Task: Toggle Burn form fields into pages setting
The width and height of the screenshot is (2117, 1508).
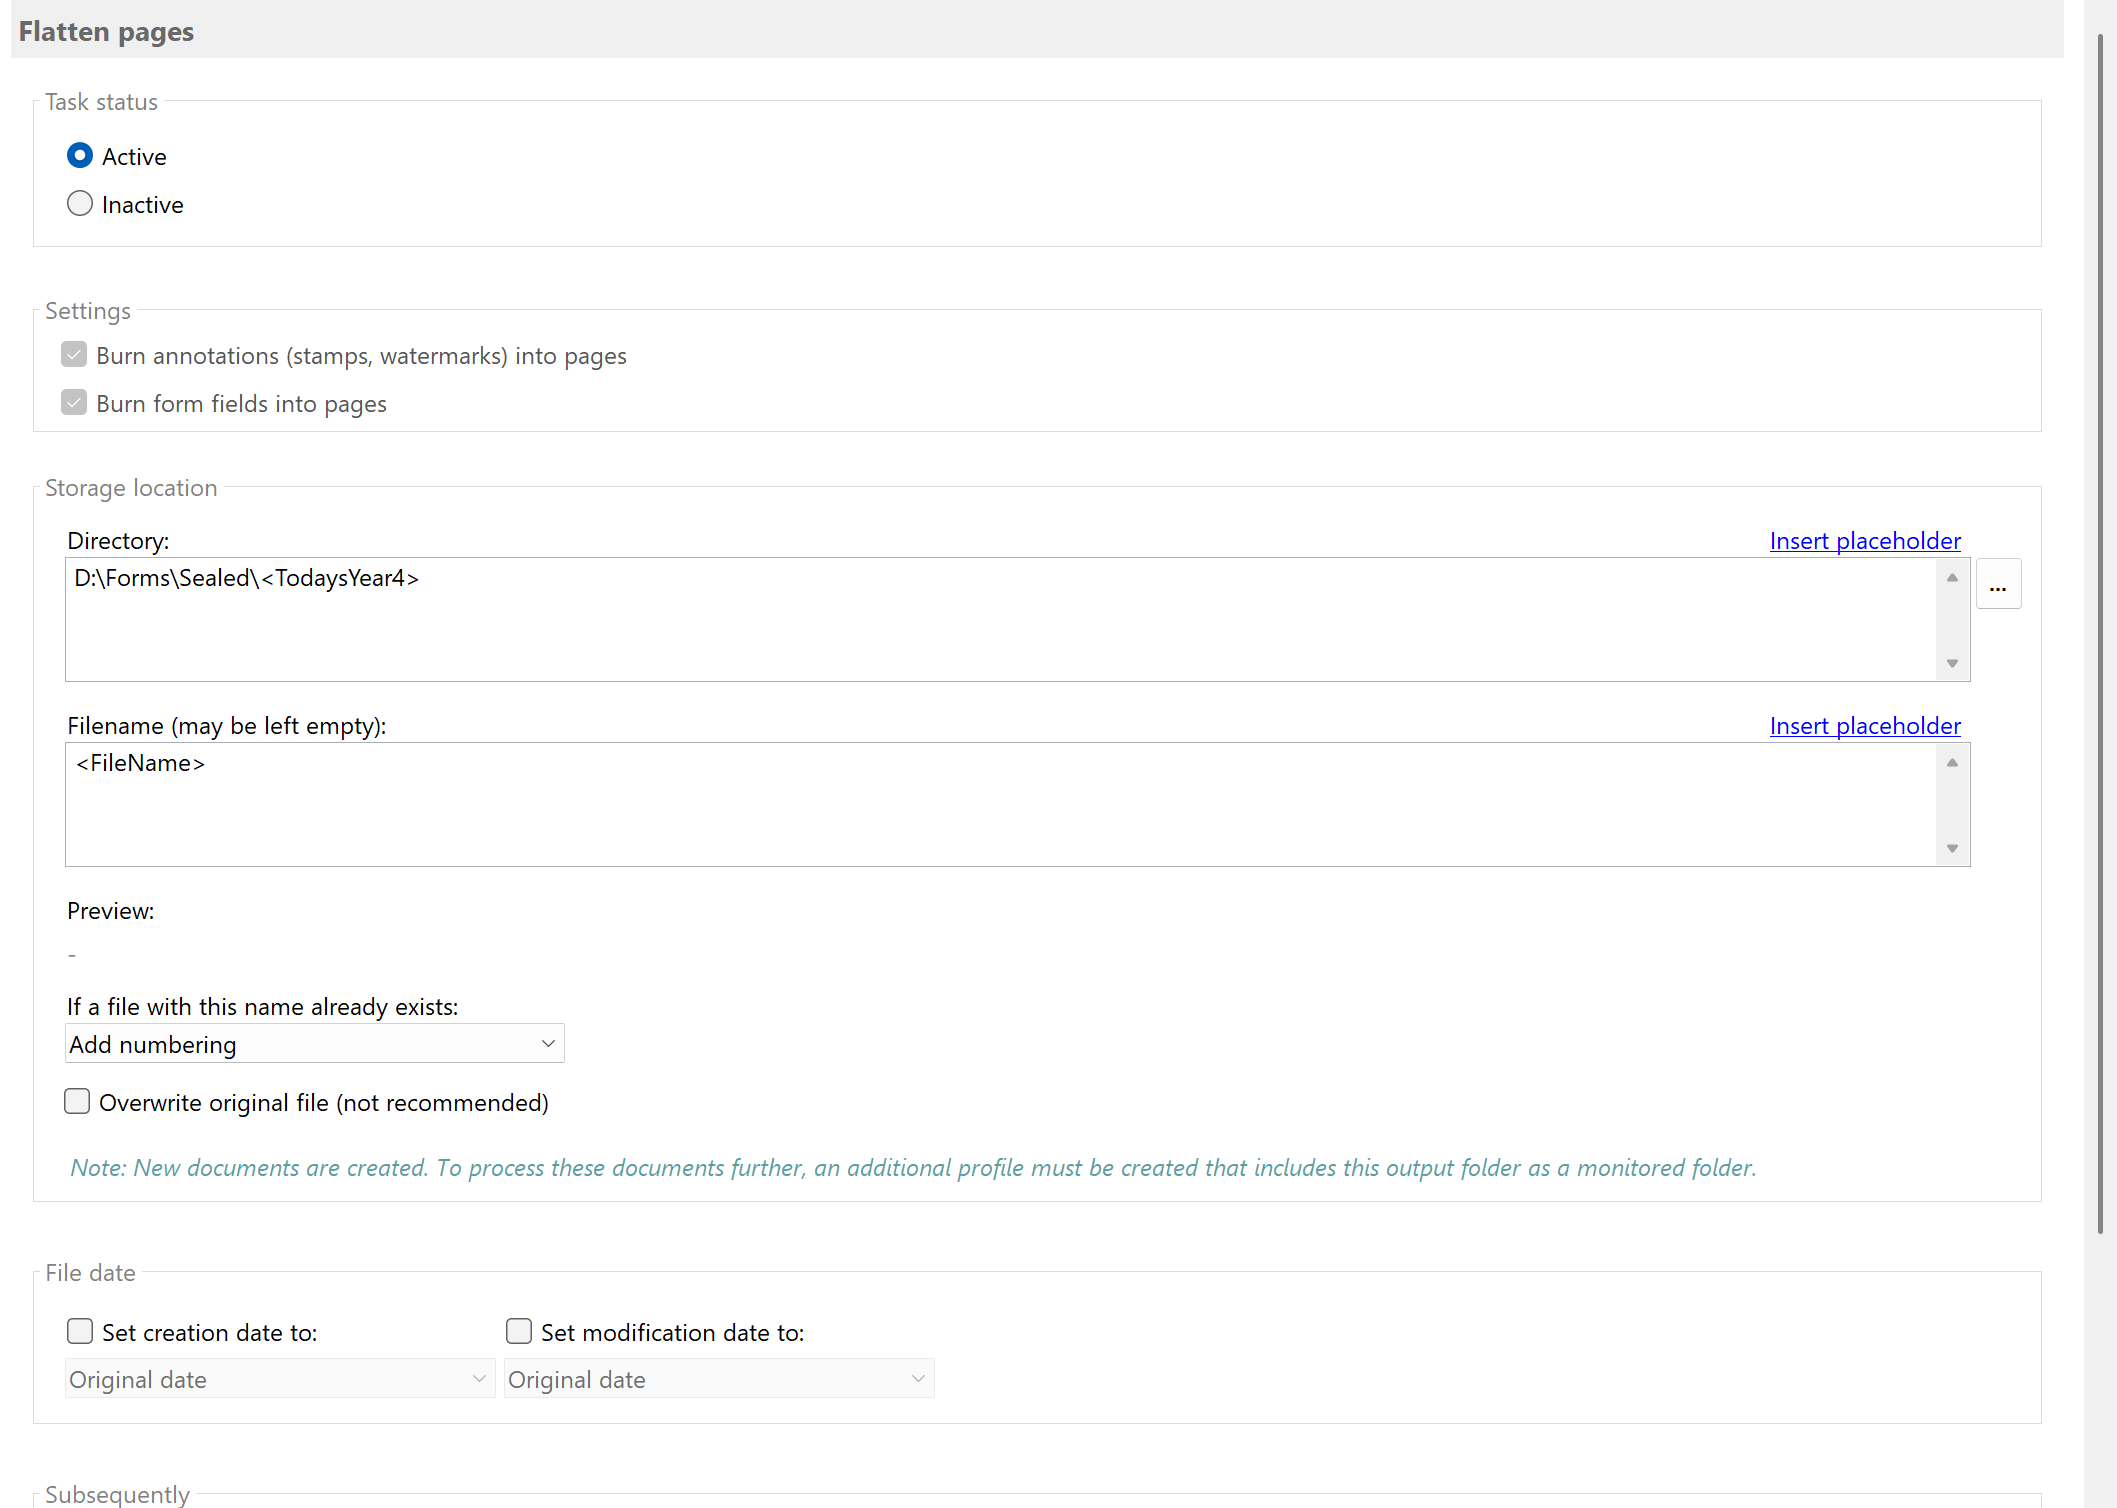Action: (74, 402)
